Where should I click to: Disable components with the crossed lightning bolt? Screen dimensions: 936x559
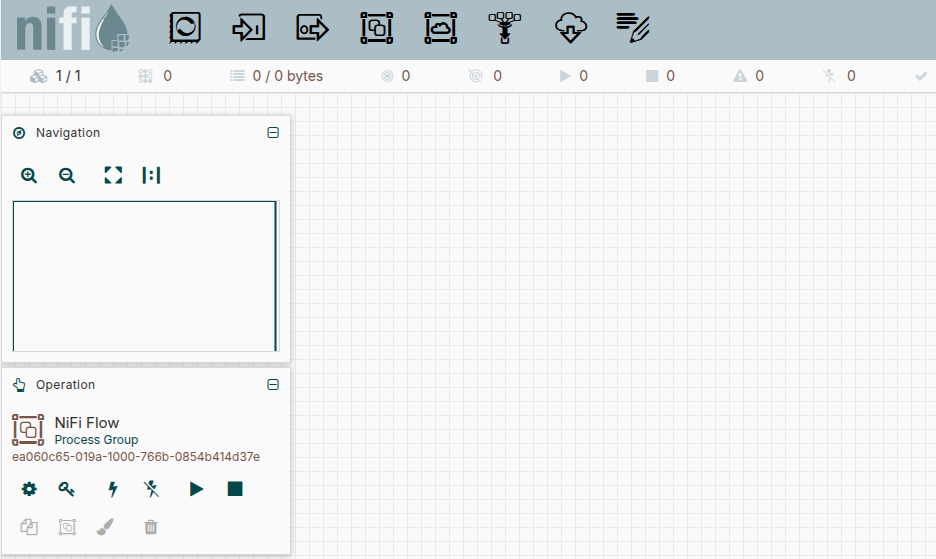[151, 489]
